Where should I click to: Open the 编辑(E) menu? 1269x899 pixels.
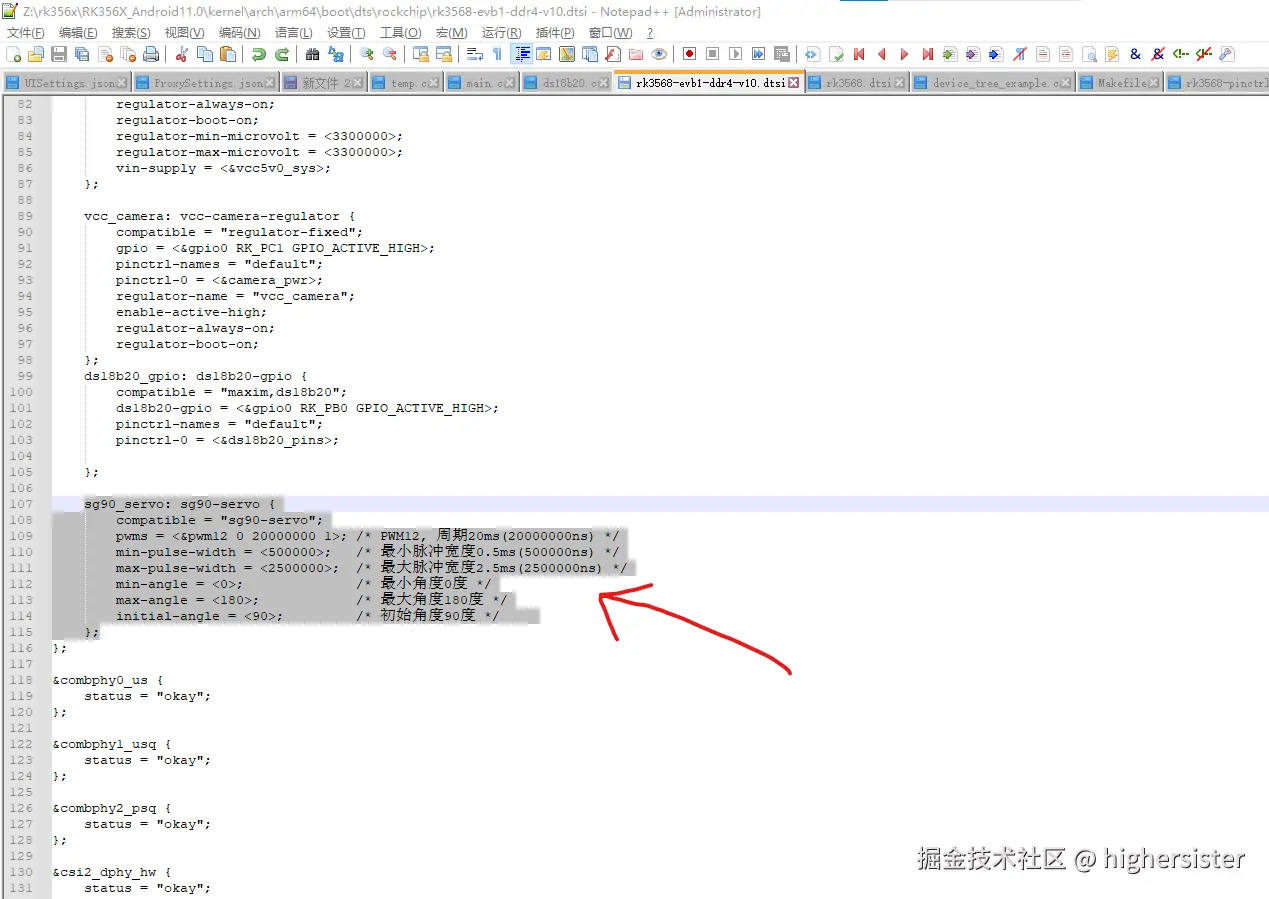tap(78, 33)
